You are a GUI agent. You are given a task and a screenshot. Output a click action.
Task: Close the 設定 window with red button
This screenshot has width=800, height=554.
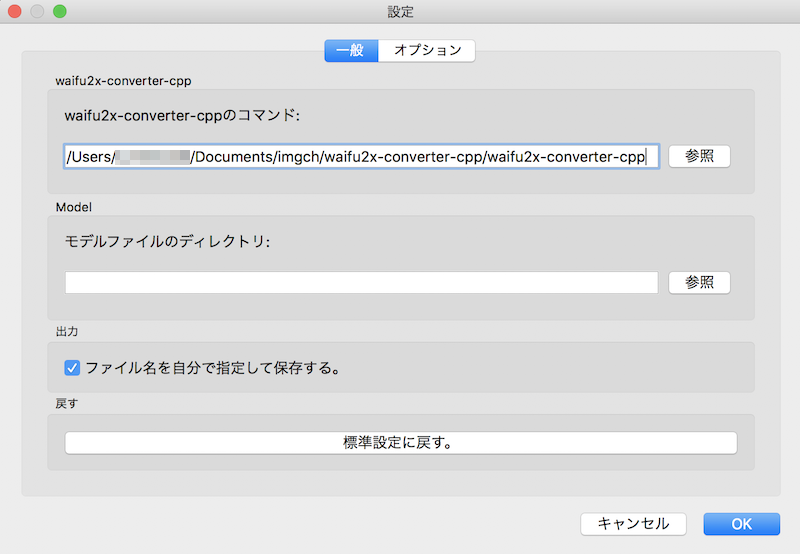[15, 12]
